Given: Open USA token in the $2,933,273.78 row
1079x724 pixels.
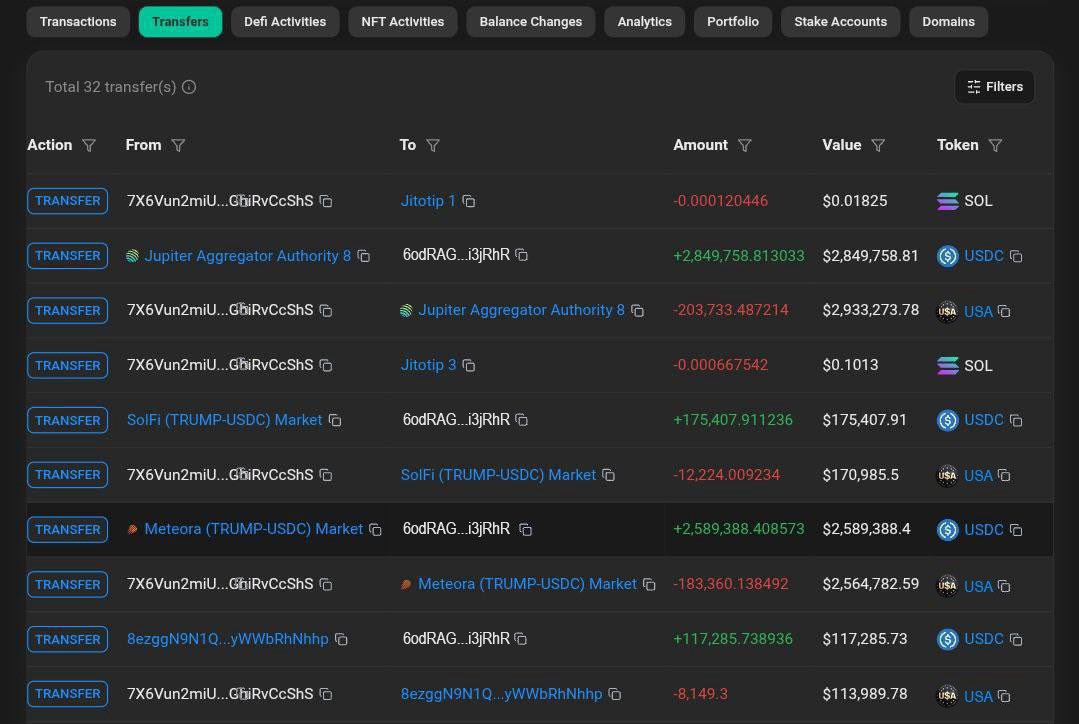Looking at the screenshot, I should [x=978, y=311].
